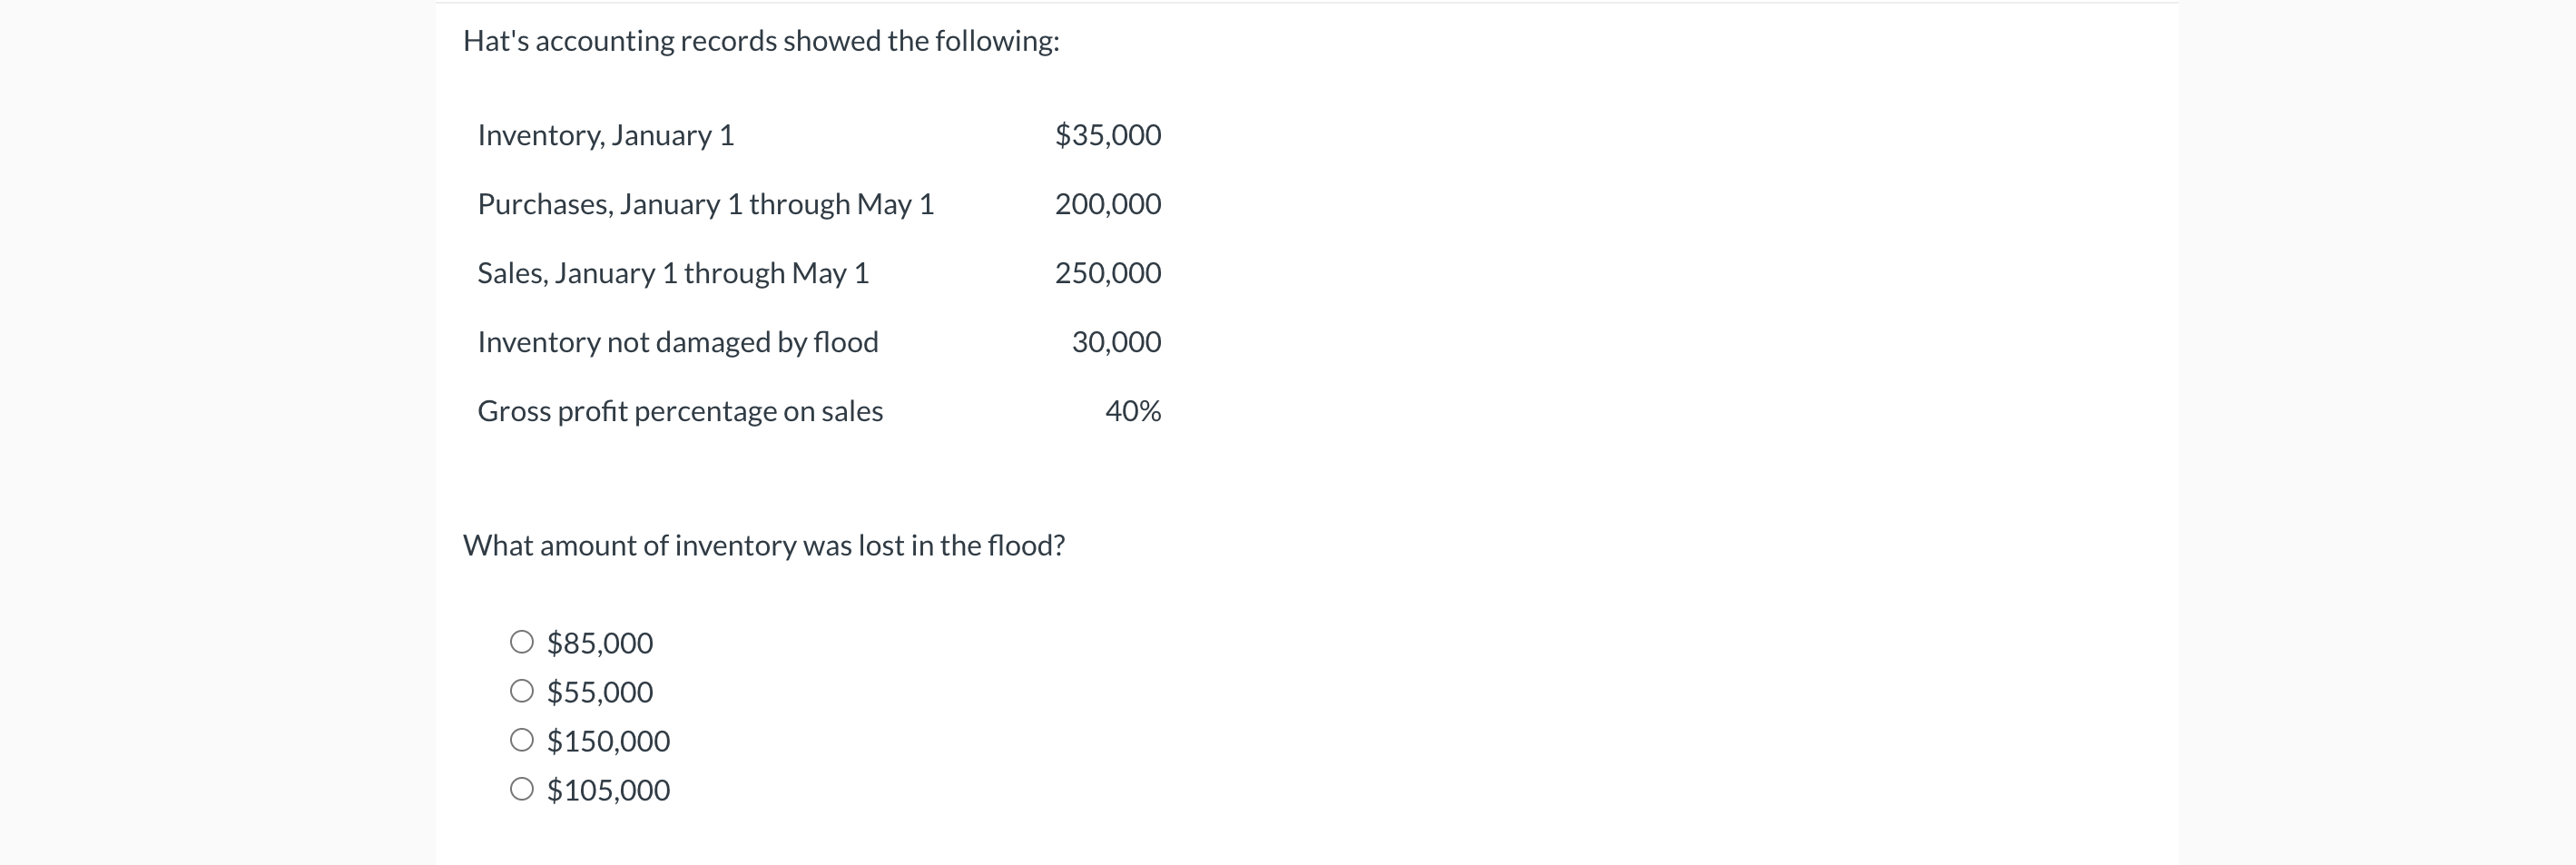Select the $85,000 radio button
The width and height of the screenshot is (2576, 865).
(x=522, y=642)
